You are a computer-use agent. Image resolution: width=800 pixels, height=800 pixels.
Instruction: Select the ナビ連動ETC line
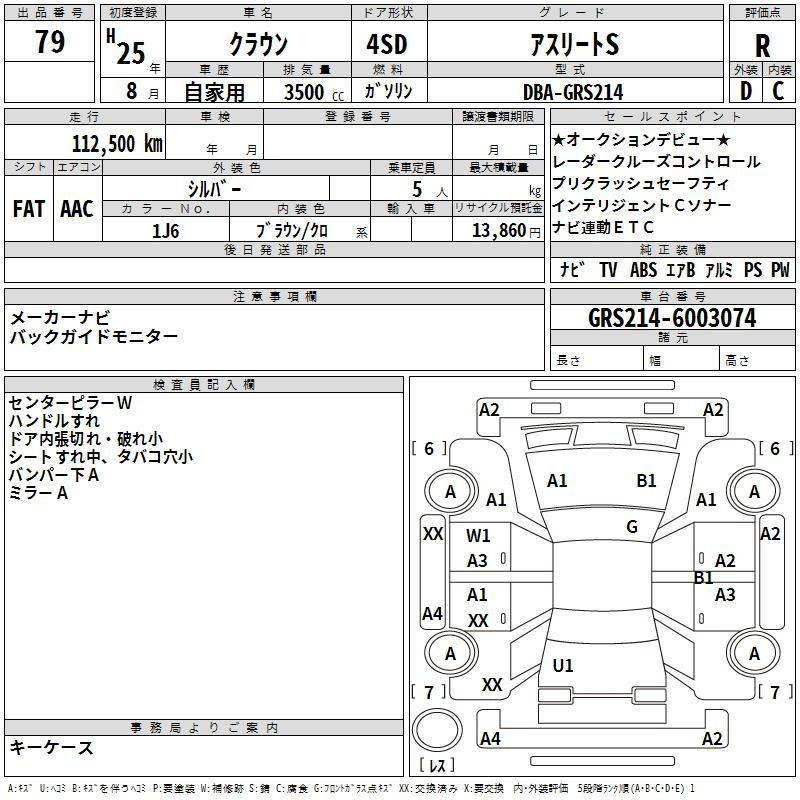[603, 227]
